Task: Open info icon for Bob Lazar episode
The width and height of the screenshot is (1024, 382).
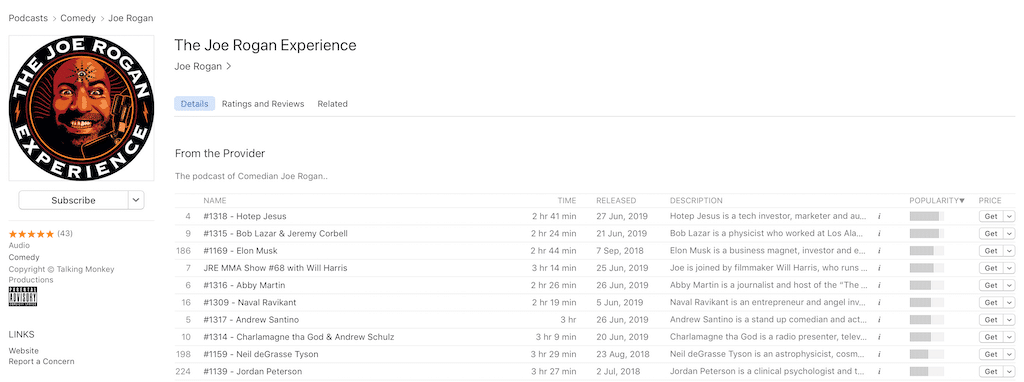Action: [x=879, y=234]
